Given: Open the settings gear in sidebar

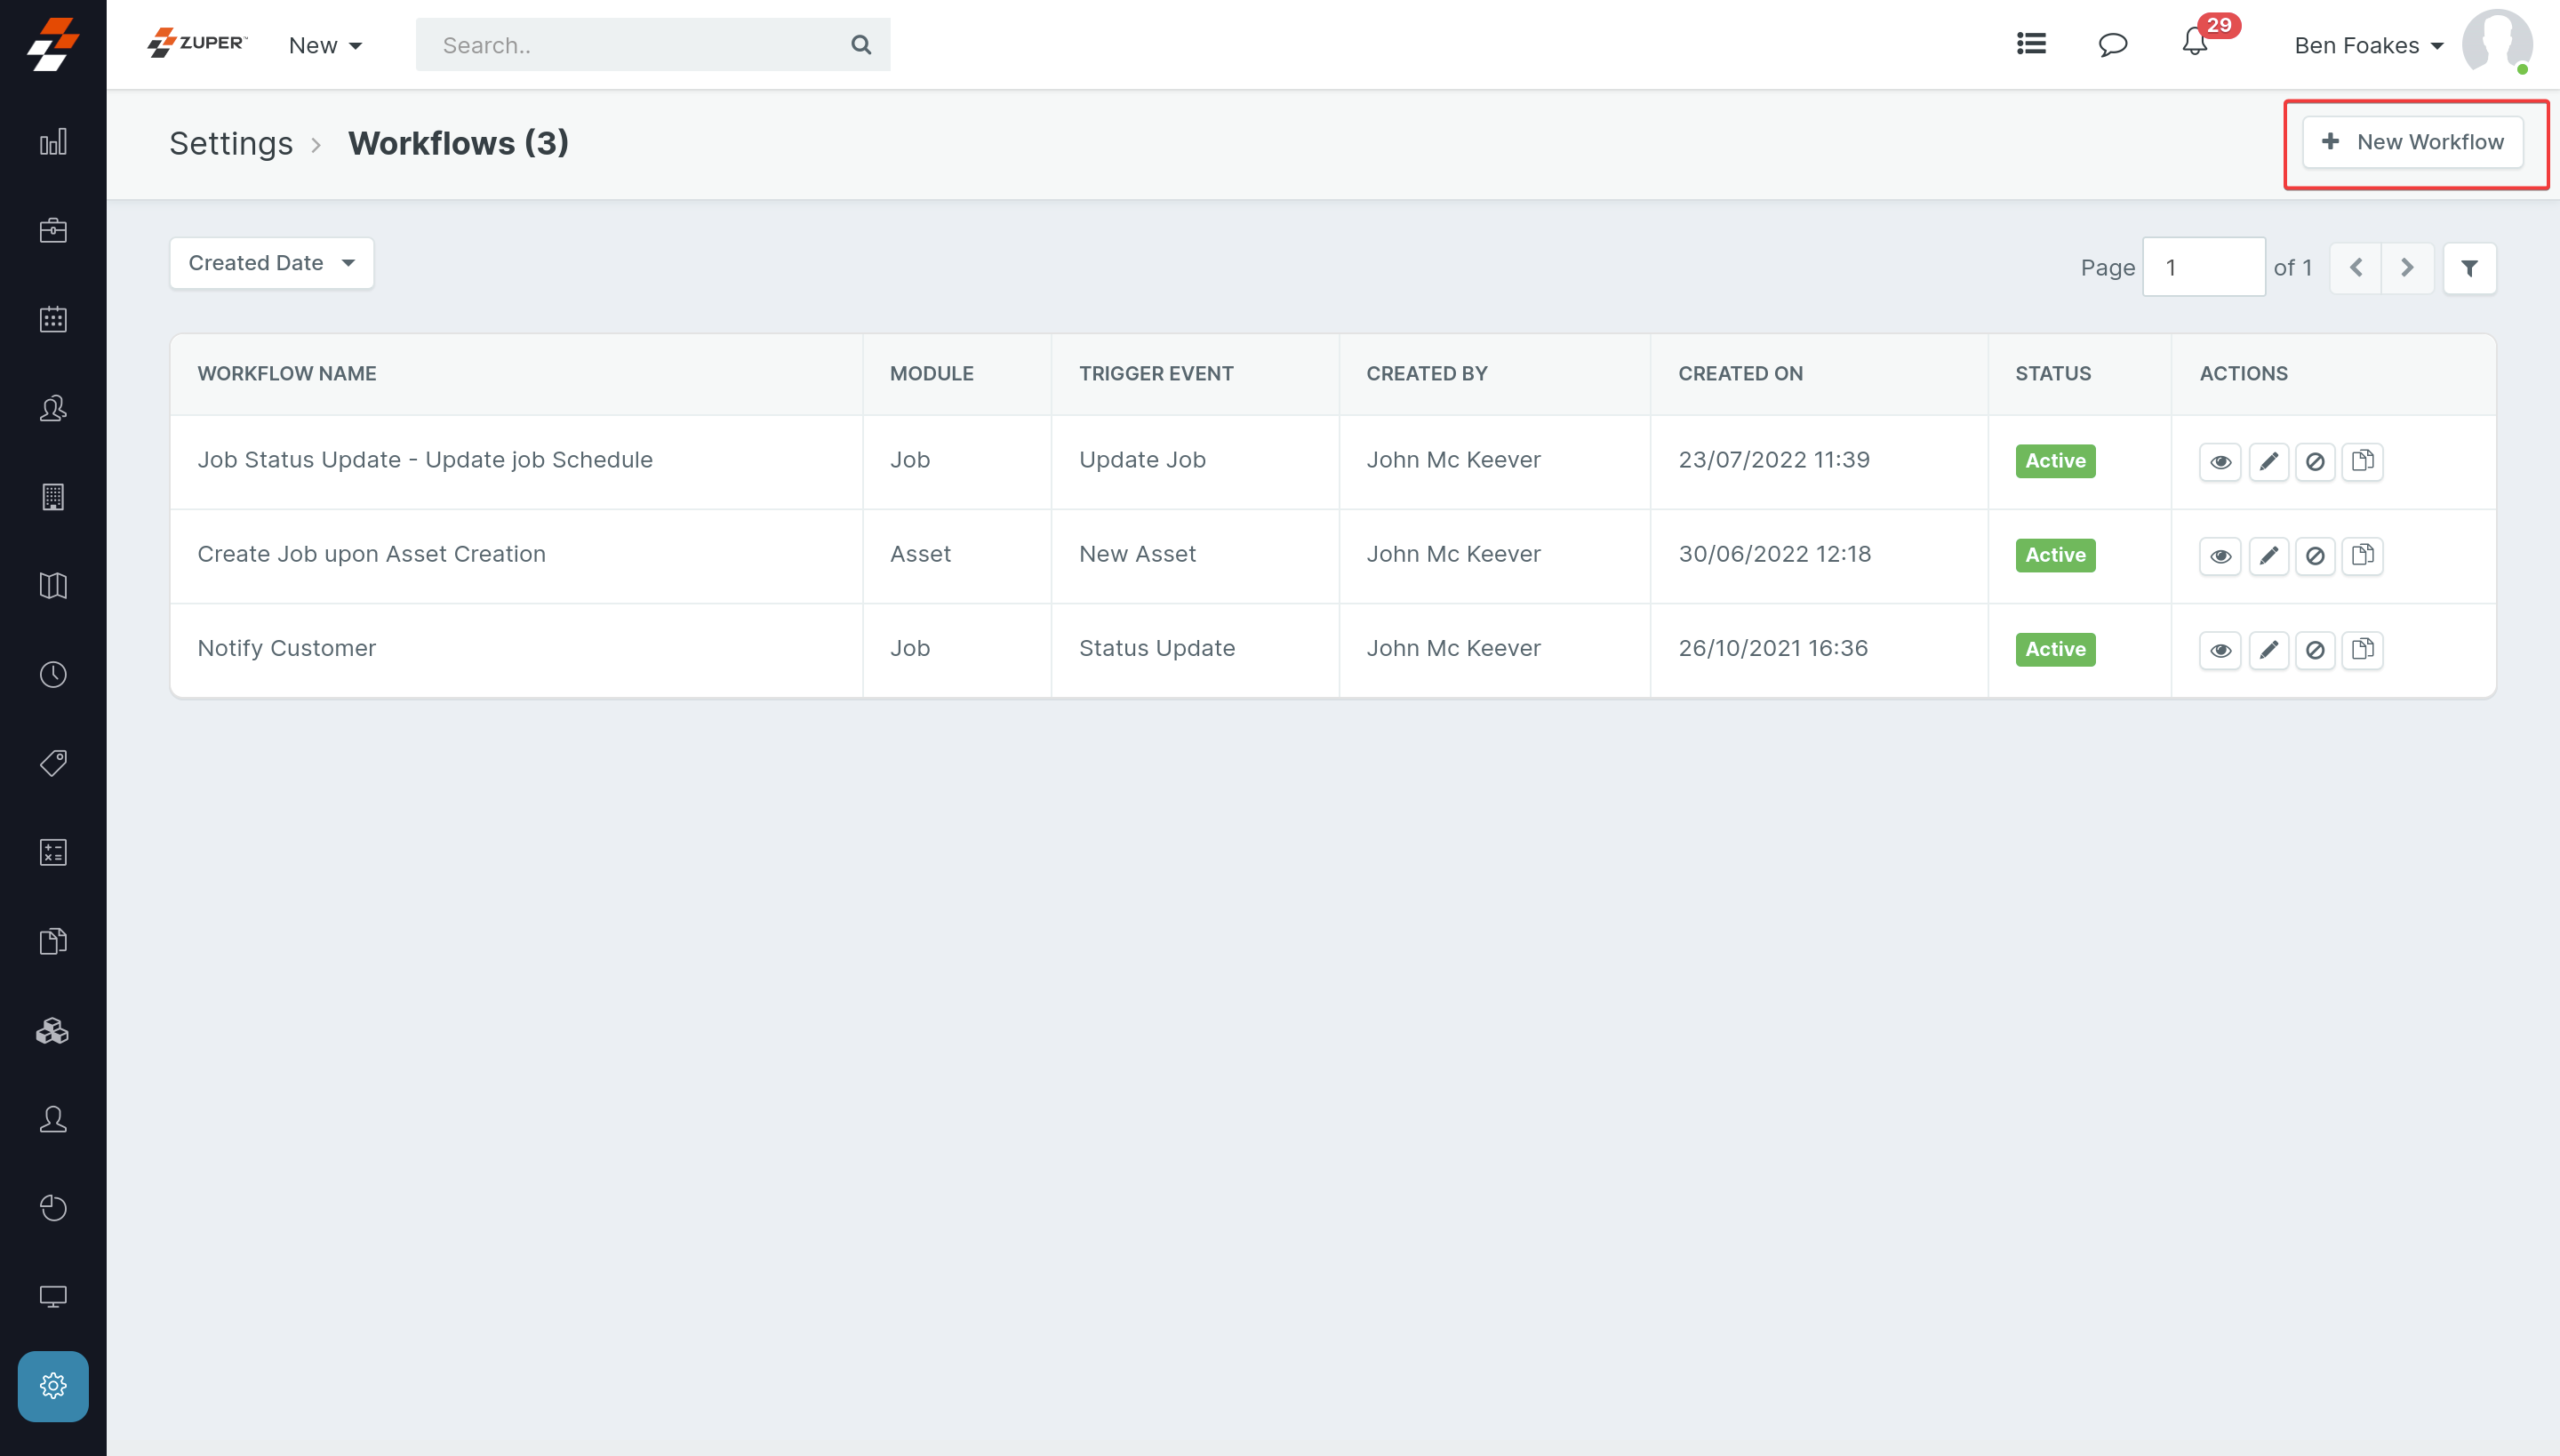Looking at the screenshot, I should [x=53, y=1386].
